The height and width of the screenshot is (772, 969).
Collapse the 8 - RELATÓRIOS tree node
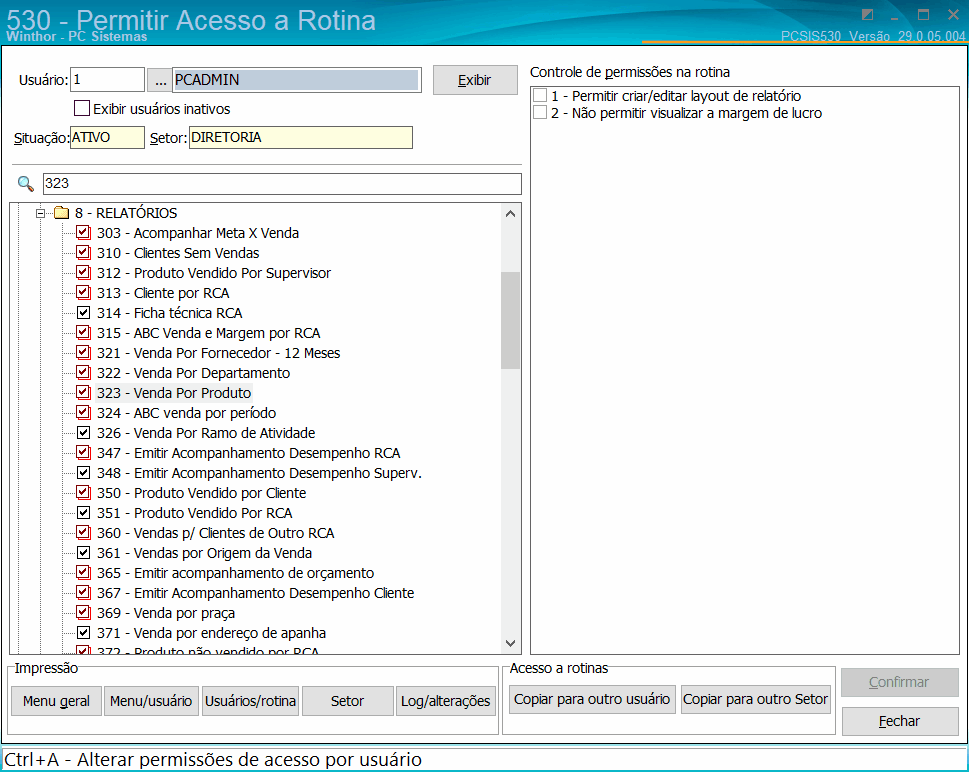pyautogui.click(x=40, y=213)
